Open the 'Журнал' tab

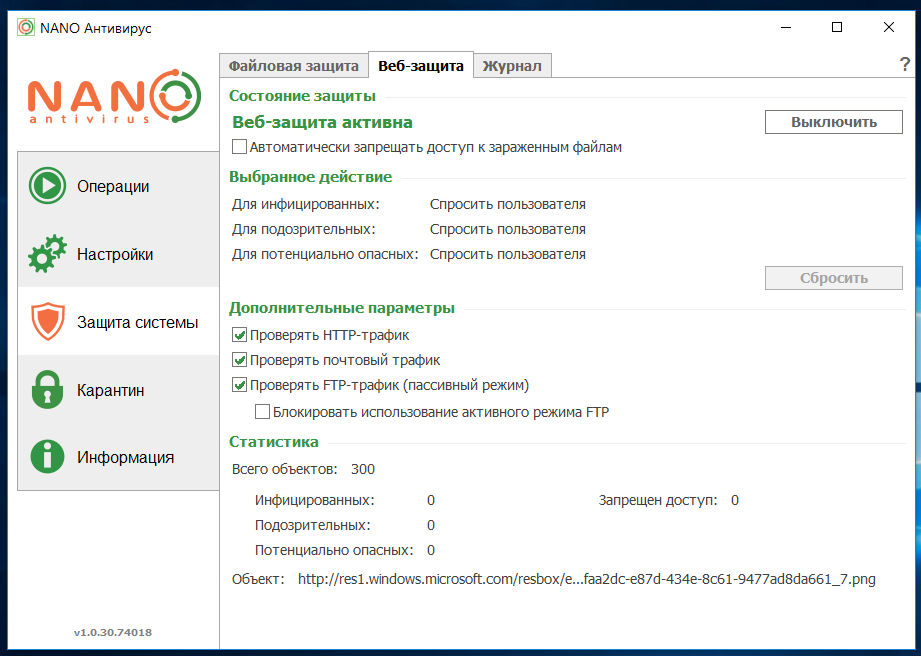point(511,66)
